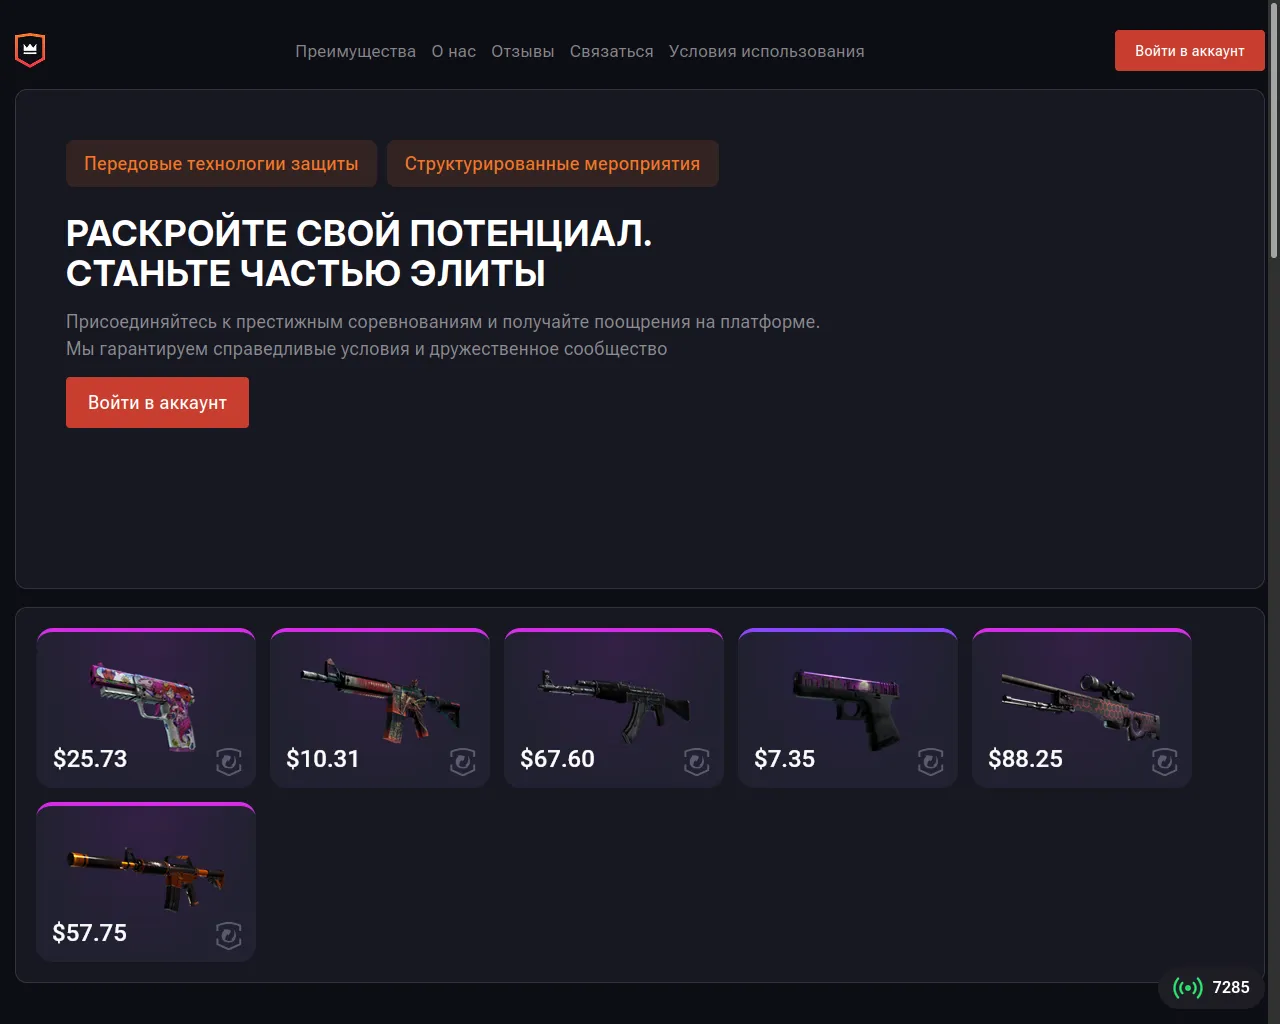The height and width of the screenshot is (1024, 1280).
Task: Click the header Войти в аккаунт button
Action: [1190, 51]
